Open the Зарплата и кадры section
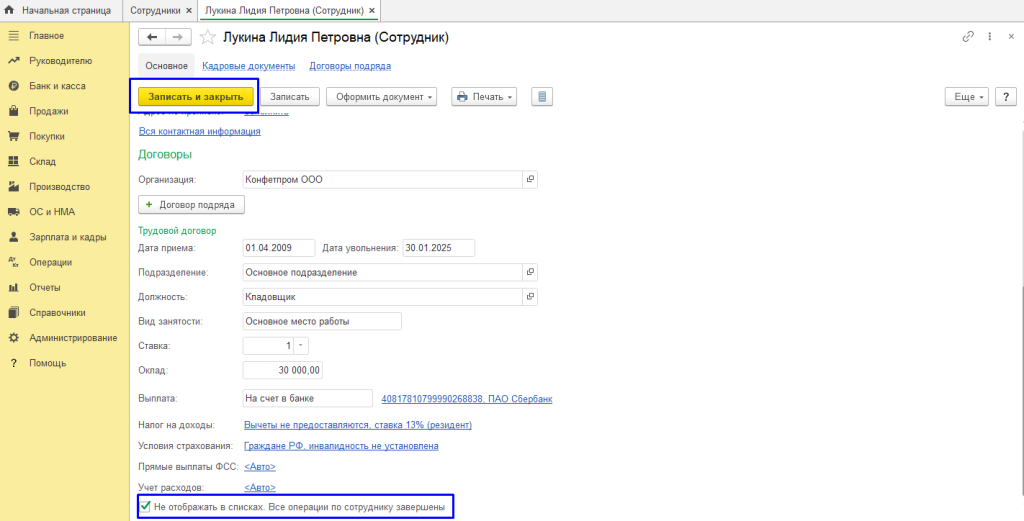Viewport: 1024px width, 521px height. tap(68, 237)
